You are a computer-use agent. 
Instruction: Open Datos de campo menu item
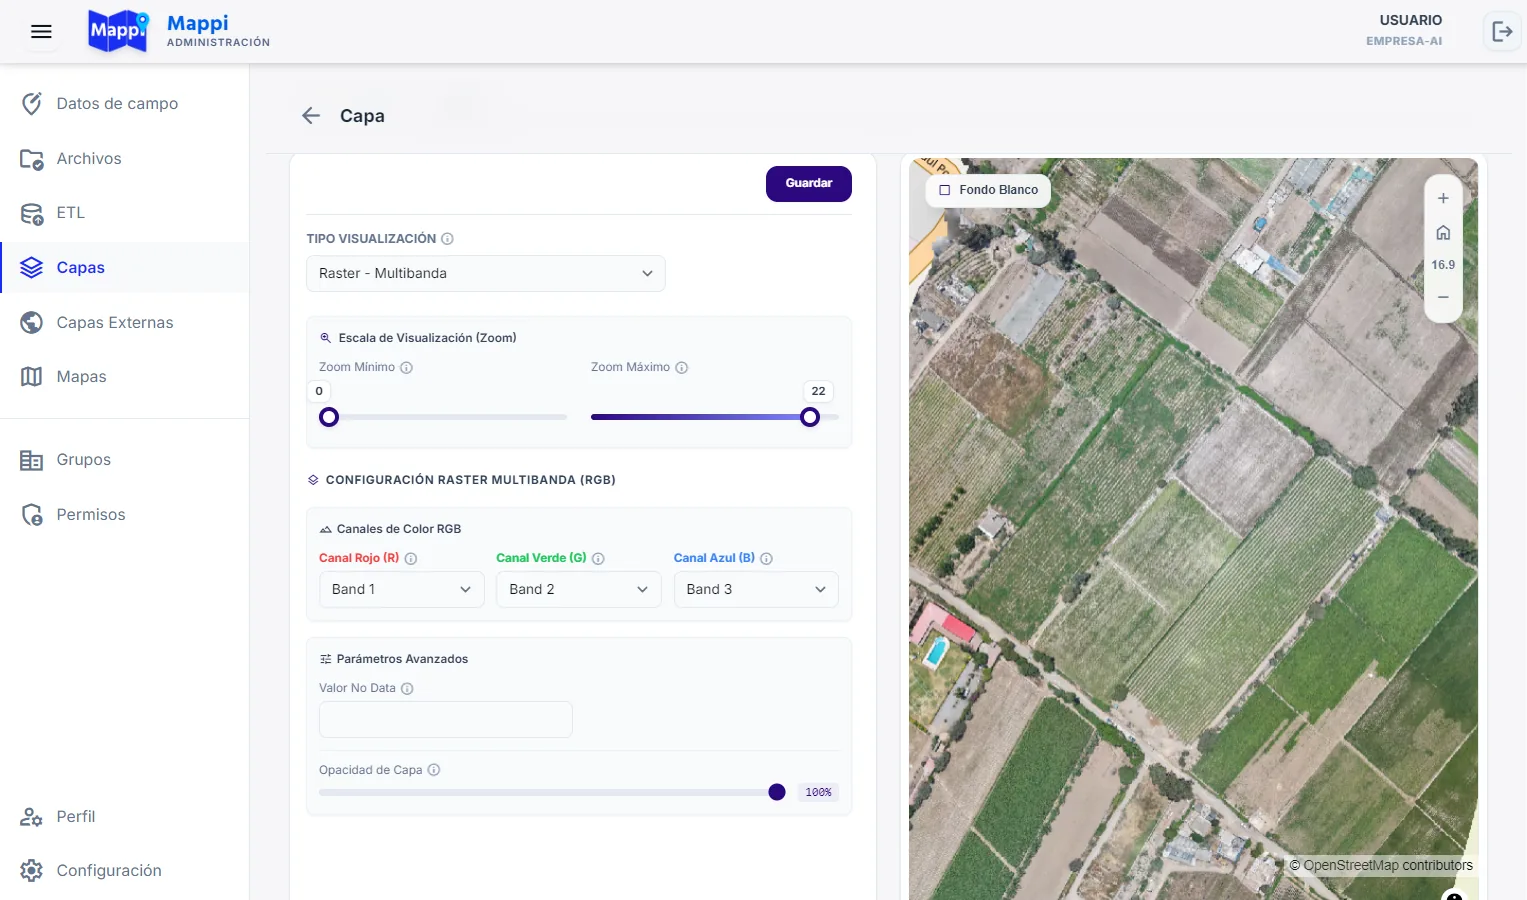pos(124,104)
